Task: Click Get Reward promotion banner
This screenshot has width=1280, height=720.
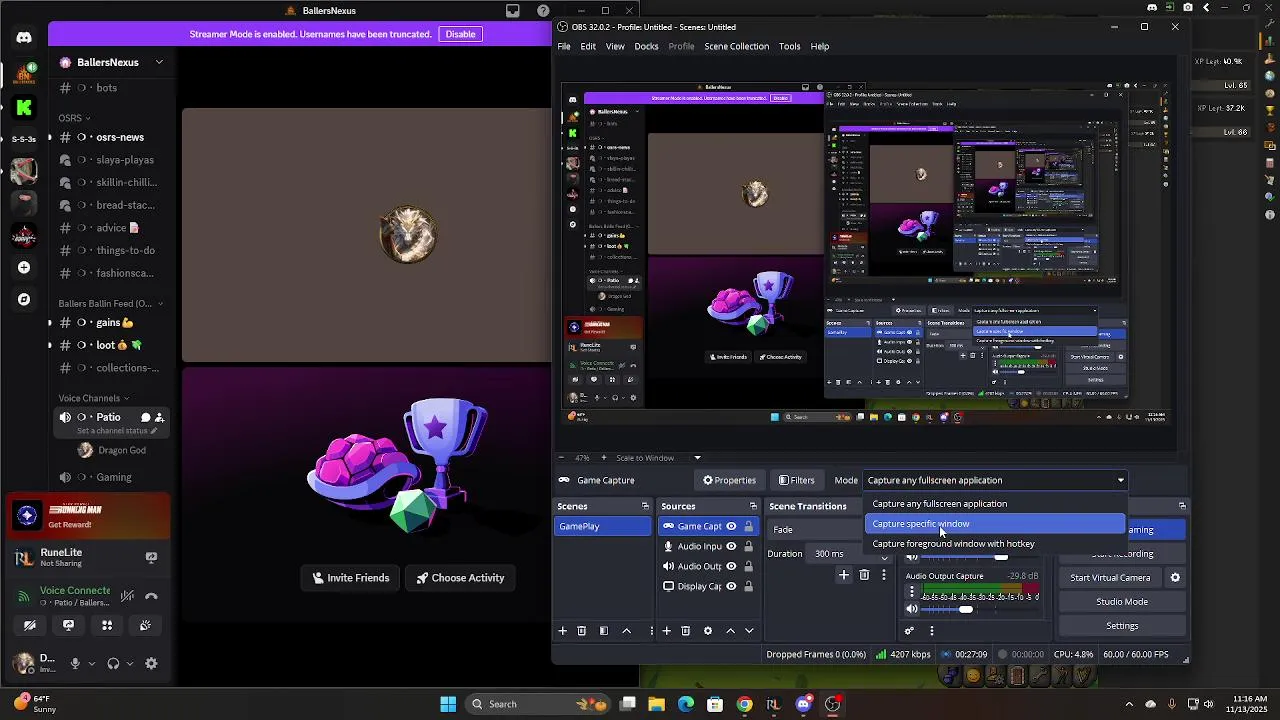Action: 88,517
